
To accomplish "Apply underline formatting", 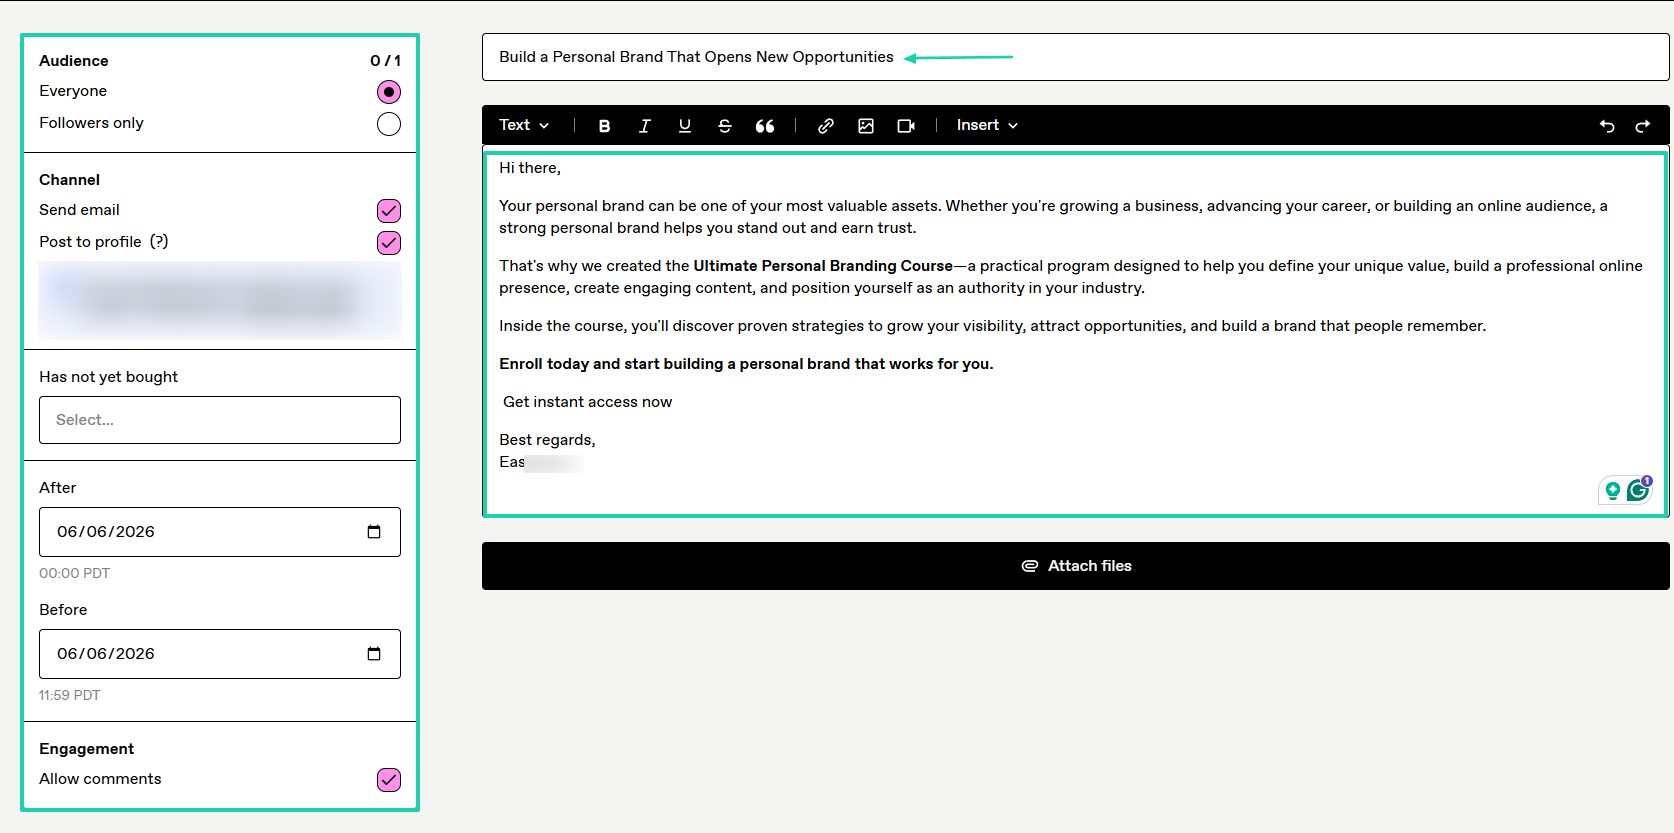I will coord(685,126).
